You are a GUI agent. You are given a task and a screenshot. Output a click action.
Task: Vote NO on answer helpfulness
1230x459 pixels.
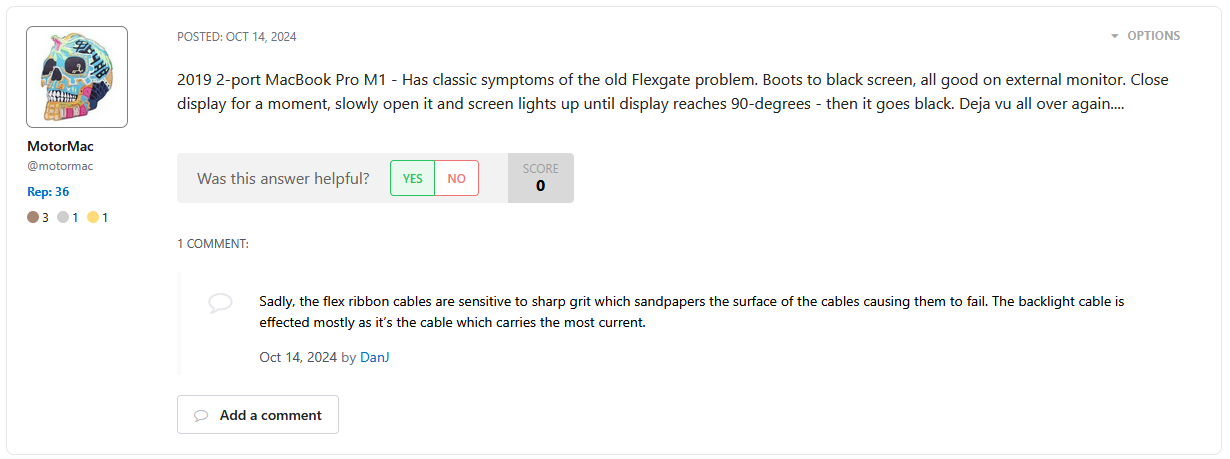tap(457, 178)
